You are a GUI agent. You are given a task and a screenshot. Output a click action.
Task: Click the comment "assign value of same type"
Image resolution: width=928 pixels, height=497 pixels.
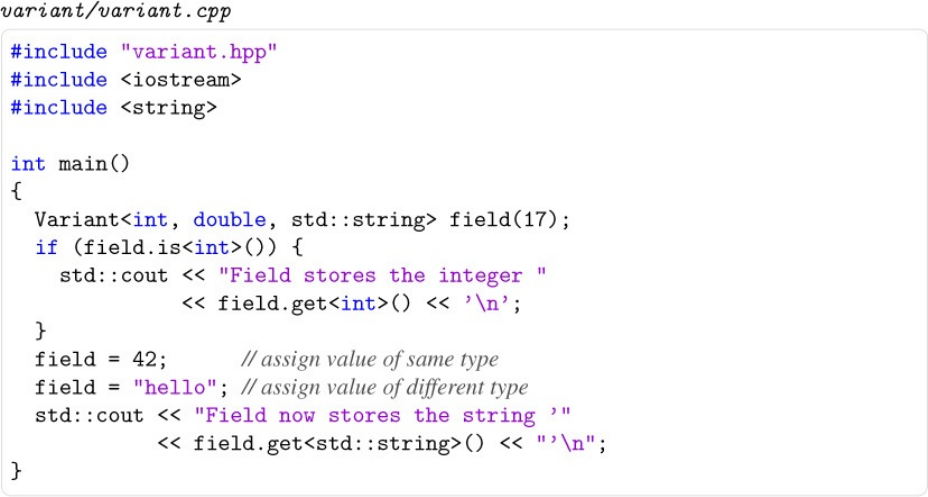(x=370, y=360)
